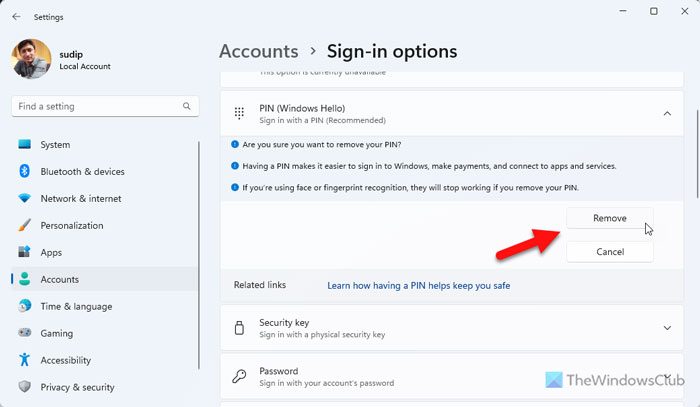The image size is (700, 407).
Task: Open Accessibility settings
Action: [65, 361]
